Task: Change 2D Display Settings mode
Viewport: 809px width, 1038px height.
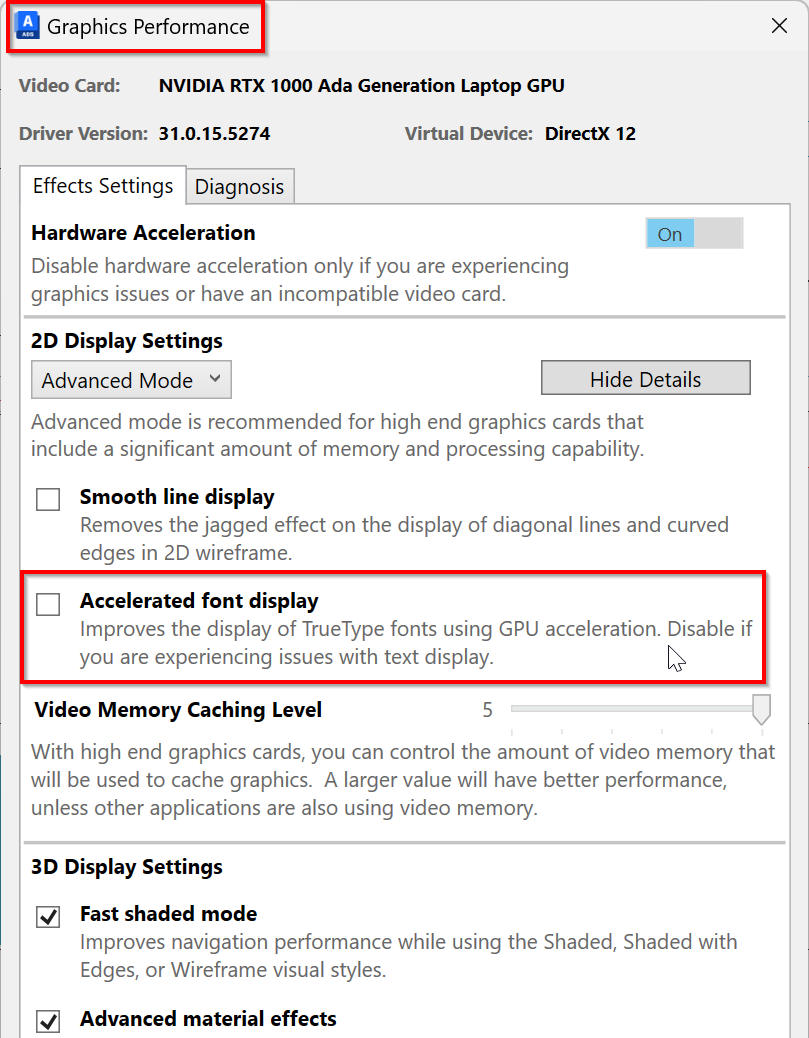Action: pyautogui.click(x=131, y=380)
